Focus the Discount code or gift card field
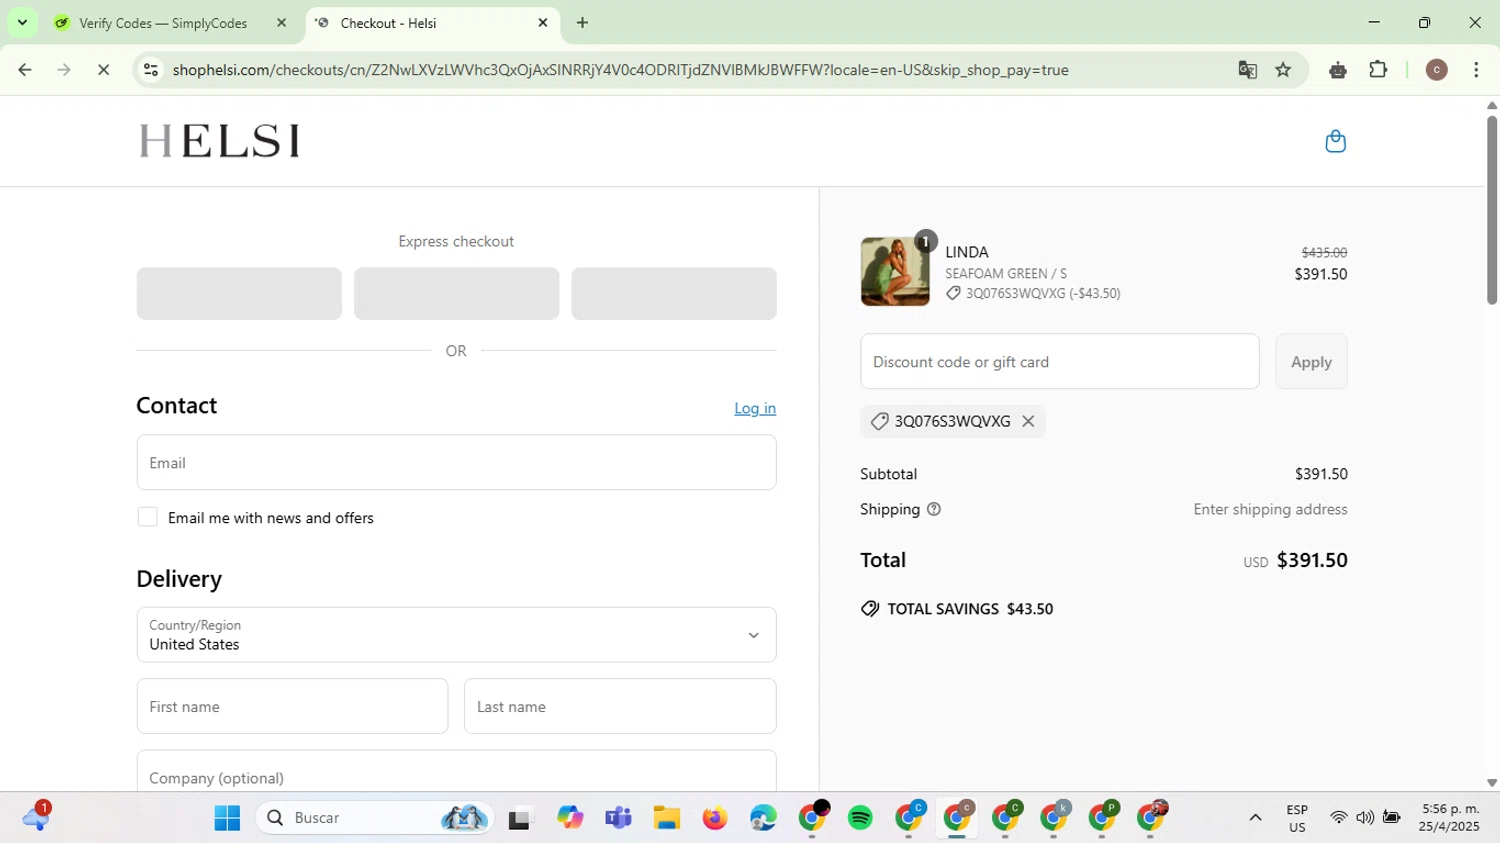This screenshot has width=1500, height=843. click(1059, 362)
